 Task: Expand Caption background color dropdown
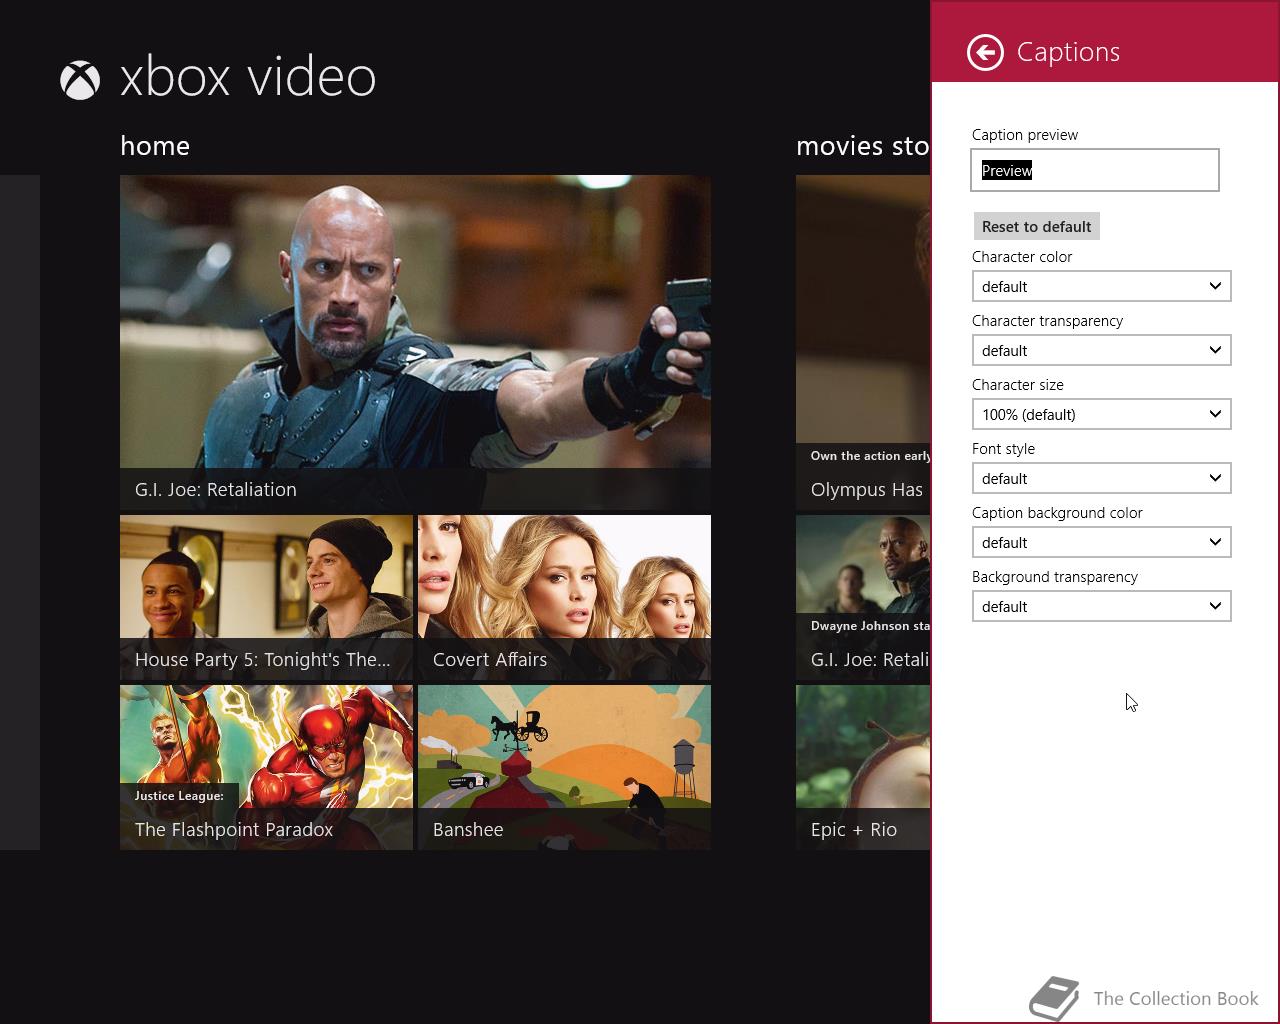pos(1101,542)
